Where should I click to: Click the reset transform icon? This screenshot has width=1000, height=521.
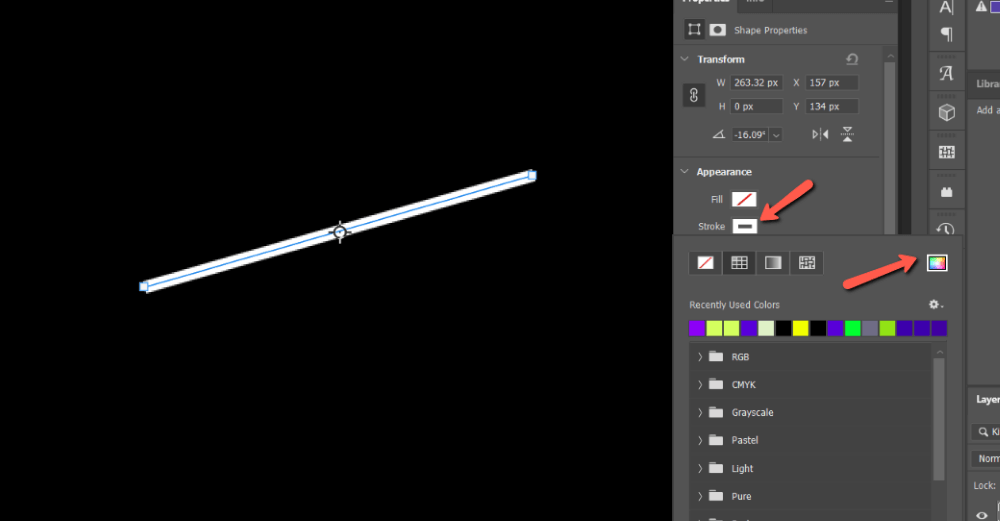(851, 60)
